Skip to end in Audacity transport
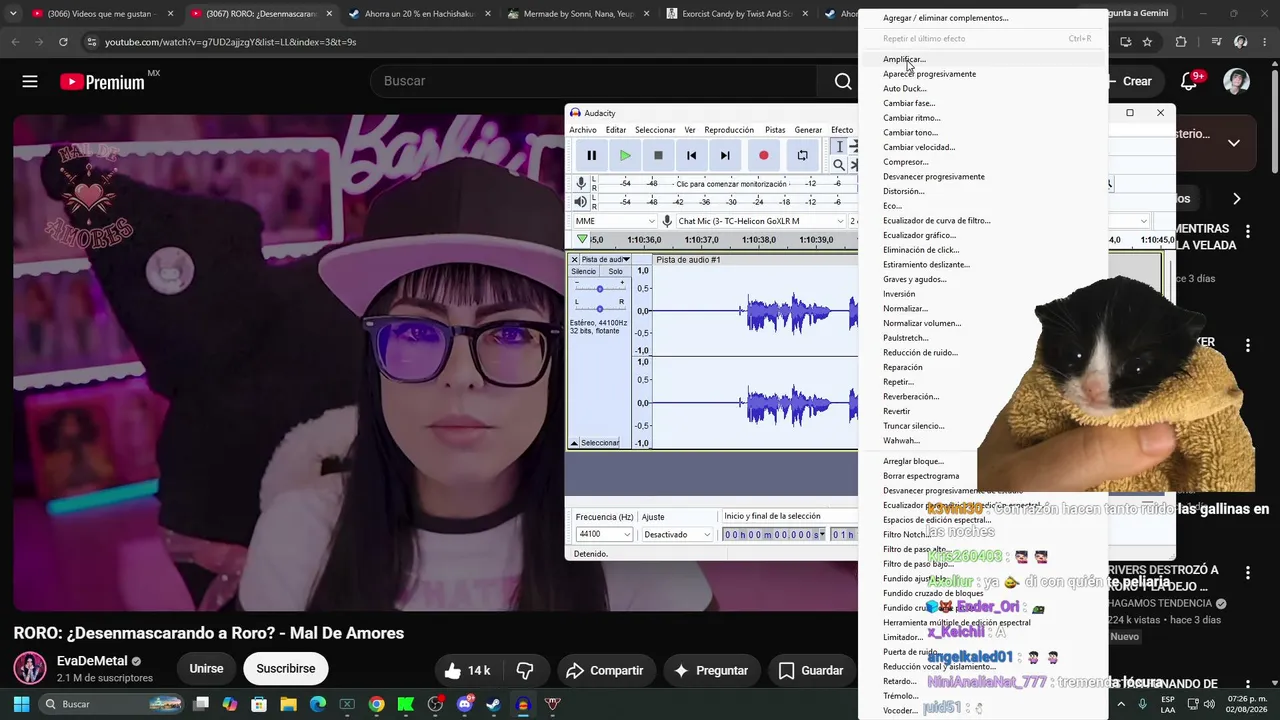 [725, 155]
